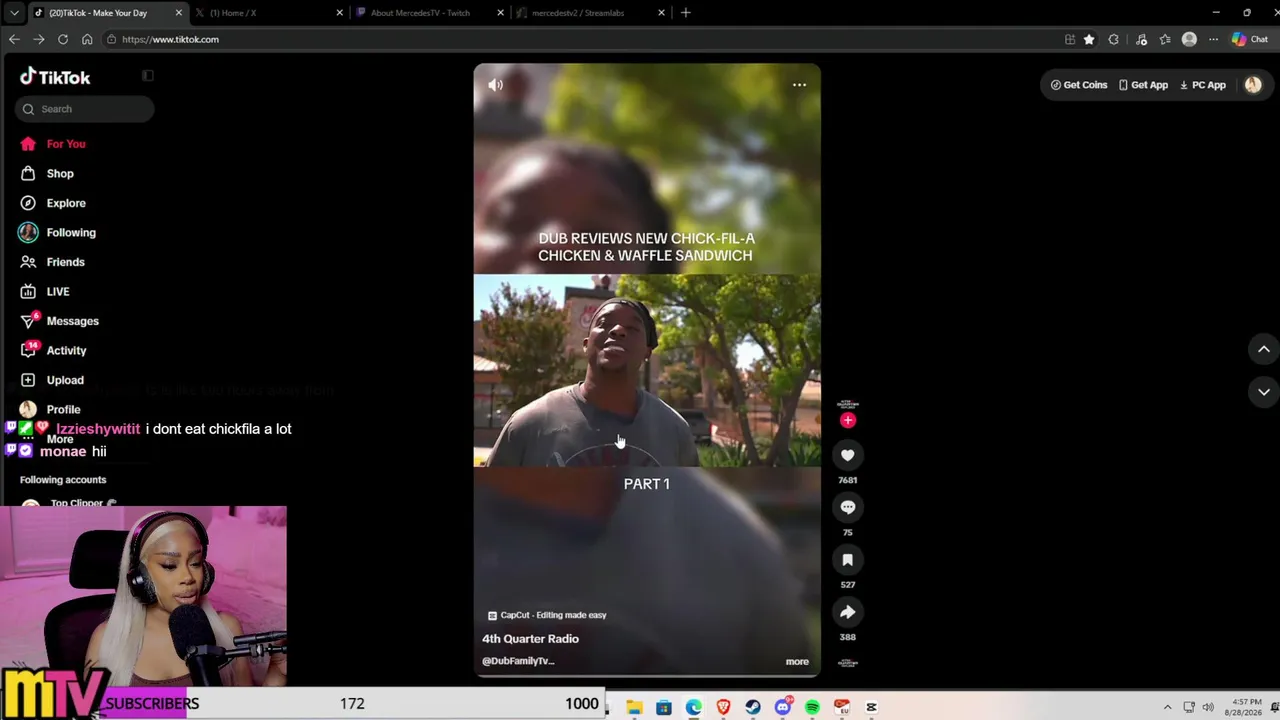Close the About MercedesTV Twitch tab
The image size is (1280, 720).
pyautogui.click(x=501, y=13)
